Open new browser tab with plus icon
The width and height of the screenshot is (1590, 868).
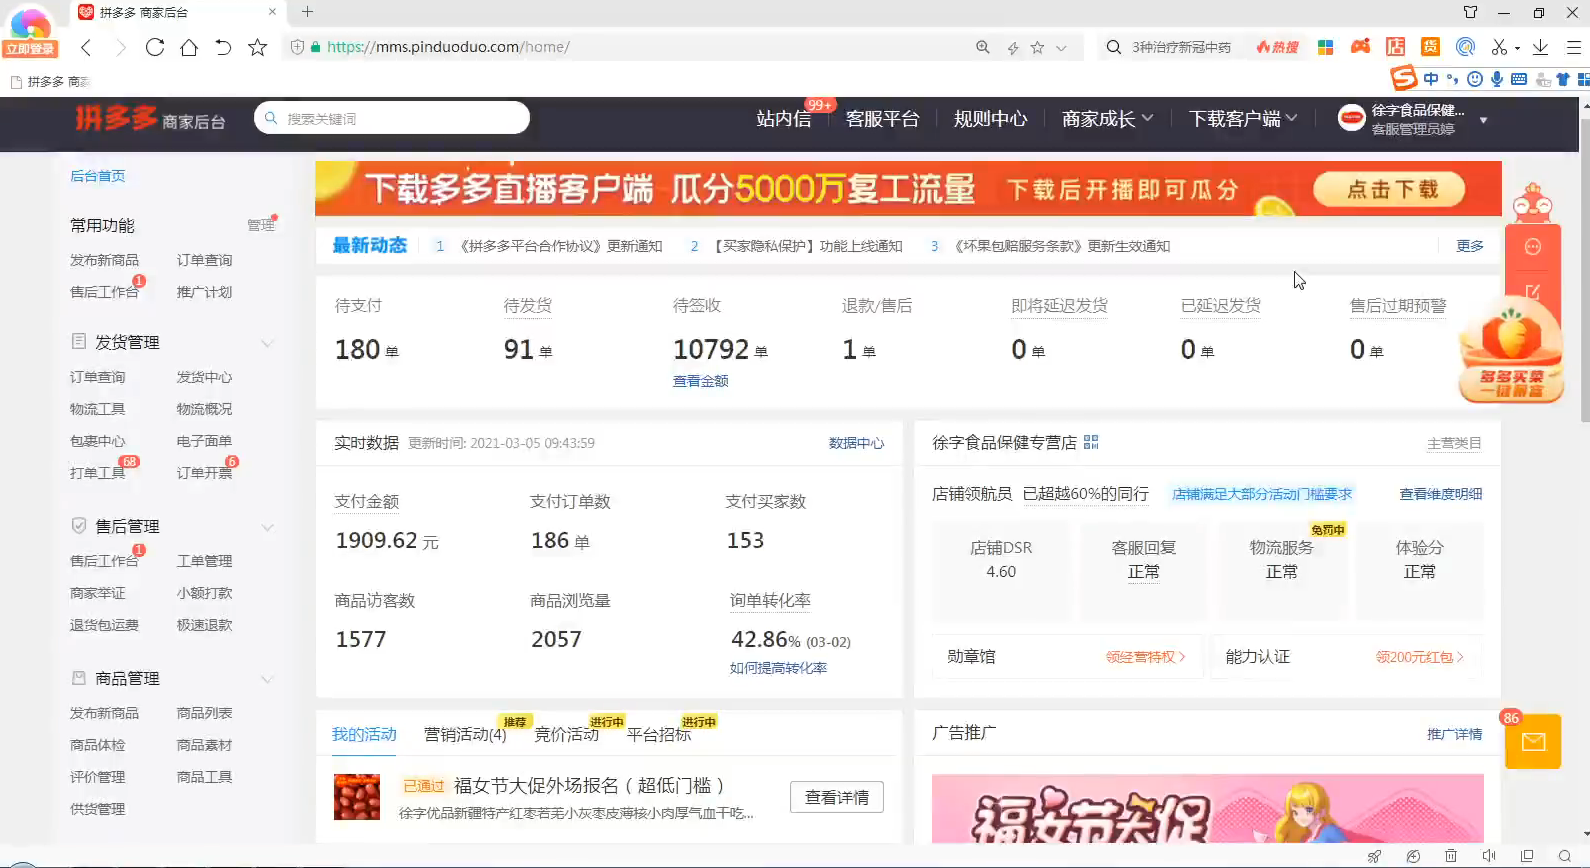tap(307, 12)
